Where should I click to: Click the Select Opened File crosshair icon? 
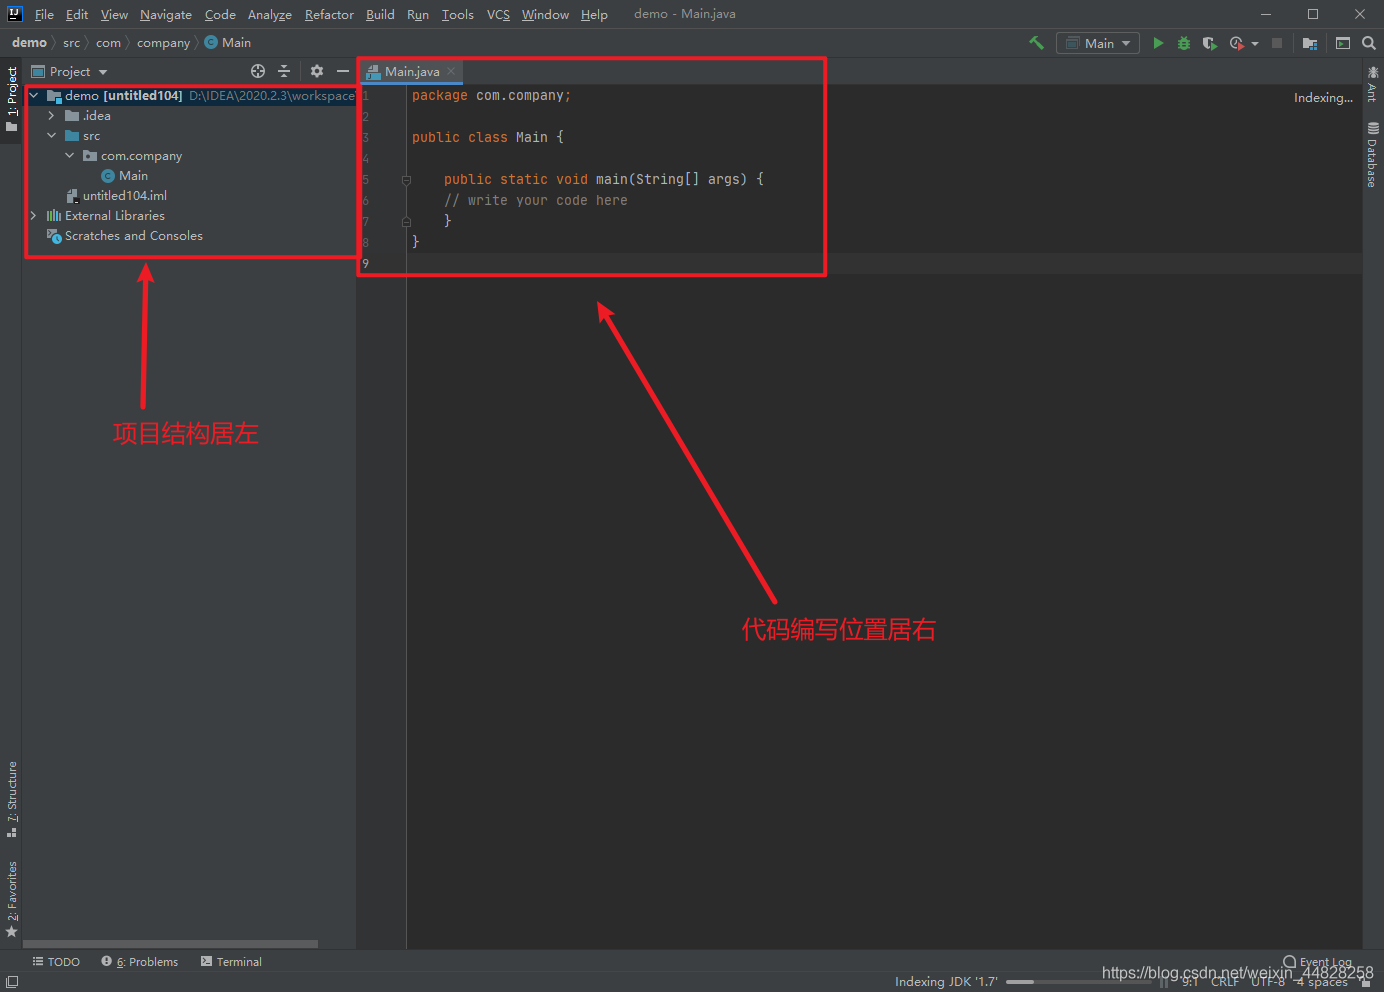pos(258,71)
